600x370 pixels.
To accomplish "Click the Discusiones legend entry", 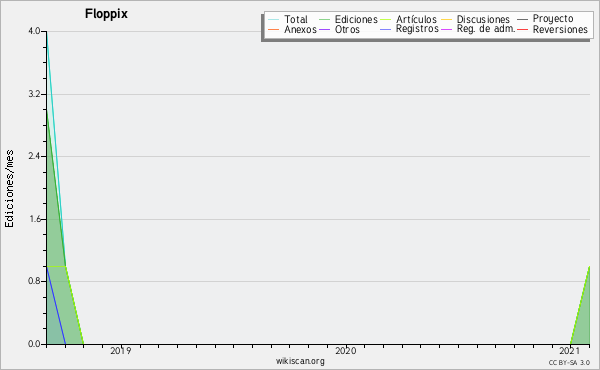I will point(483,20).
